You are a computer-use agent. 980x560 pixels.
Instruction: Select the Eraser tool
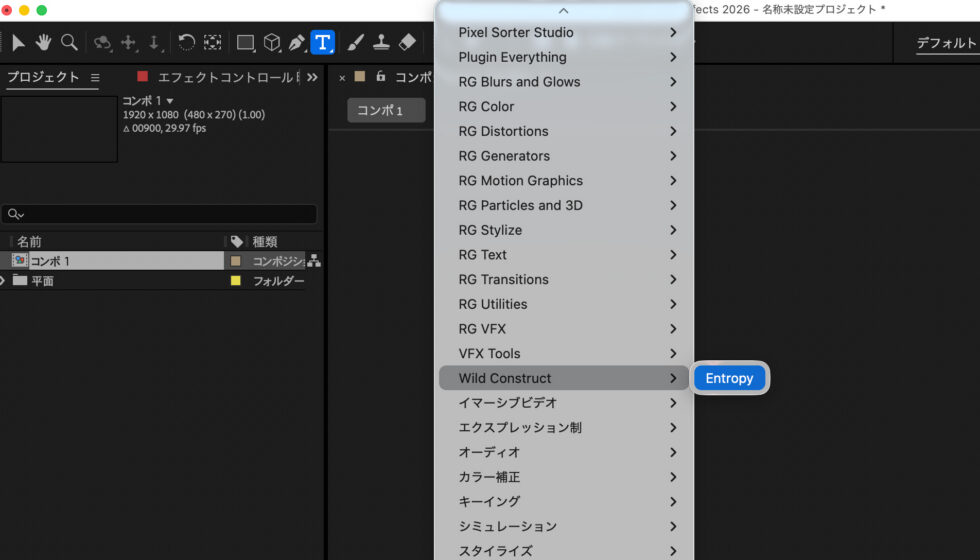click(x=407, y=42)
